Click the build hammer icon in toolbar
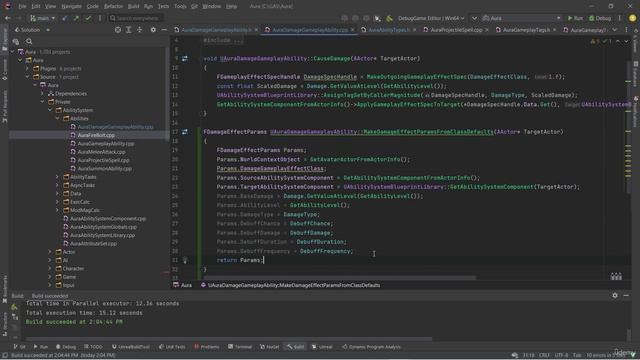 tap(389, 18)
